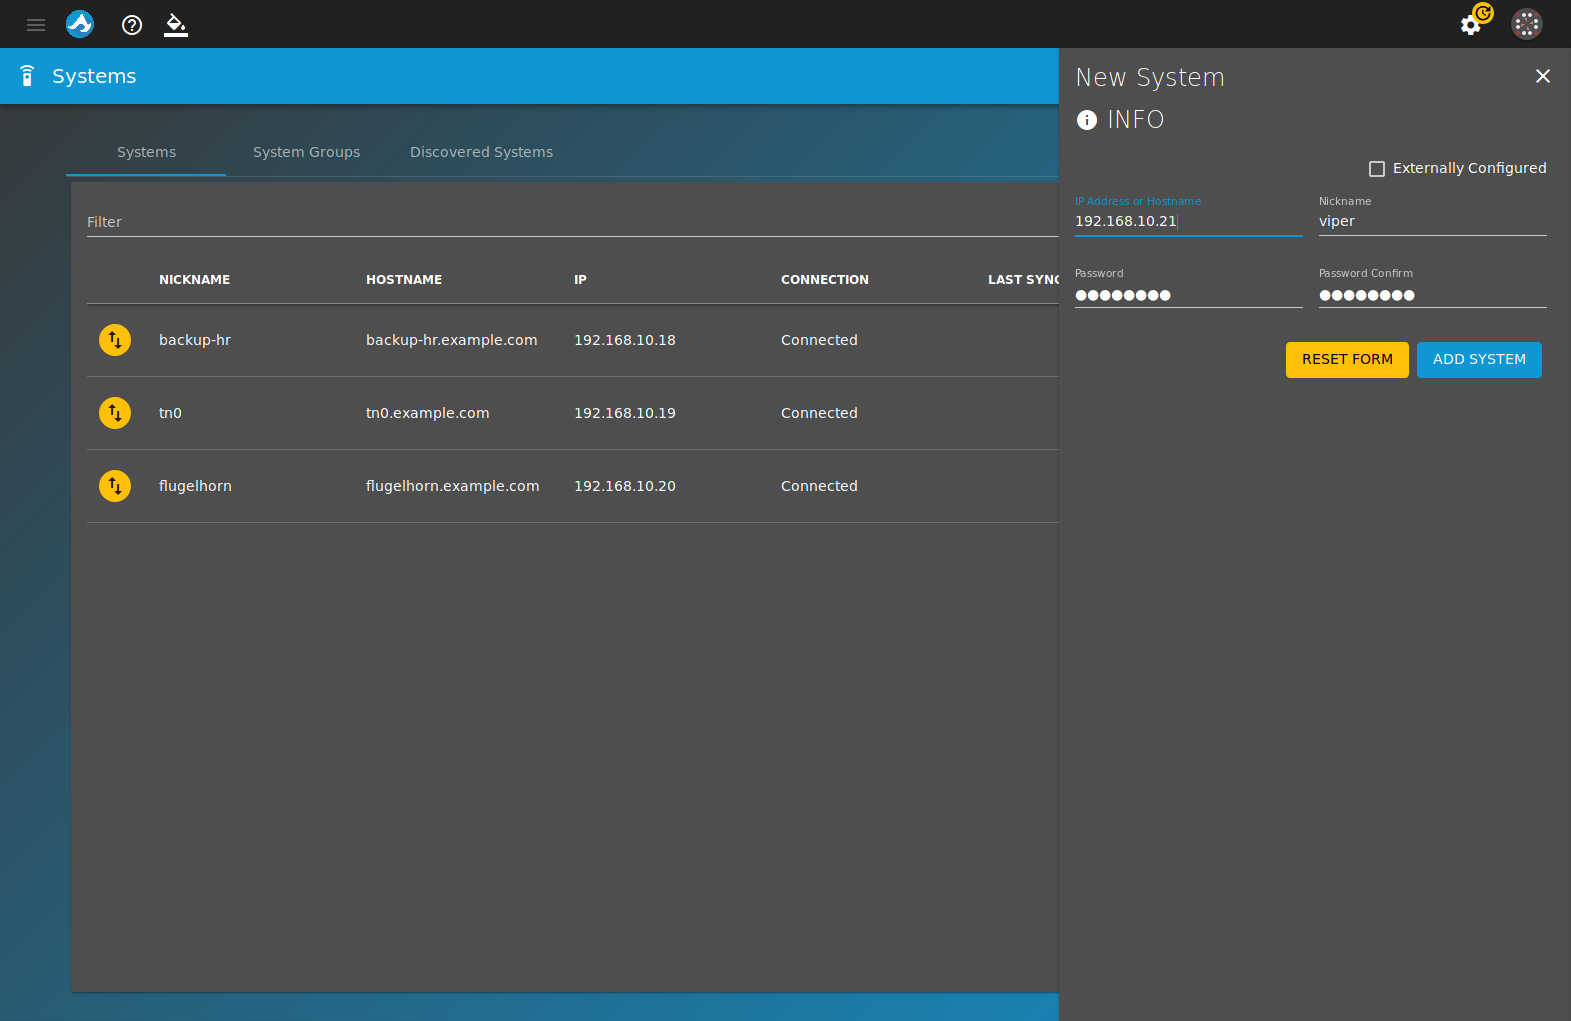1571x1021 pixels.
Task: Click the Nickname field containing viper
Action: point(1432,221)
